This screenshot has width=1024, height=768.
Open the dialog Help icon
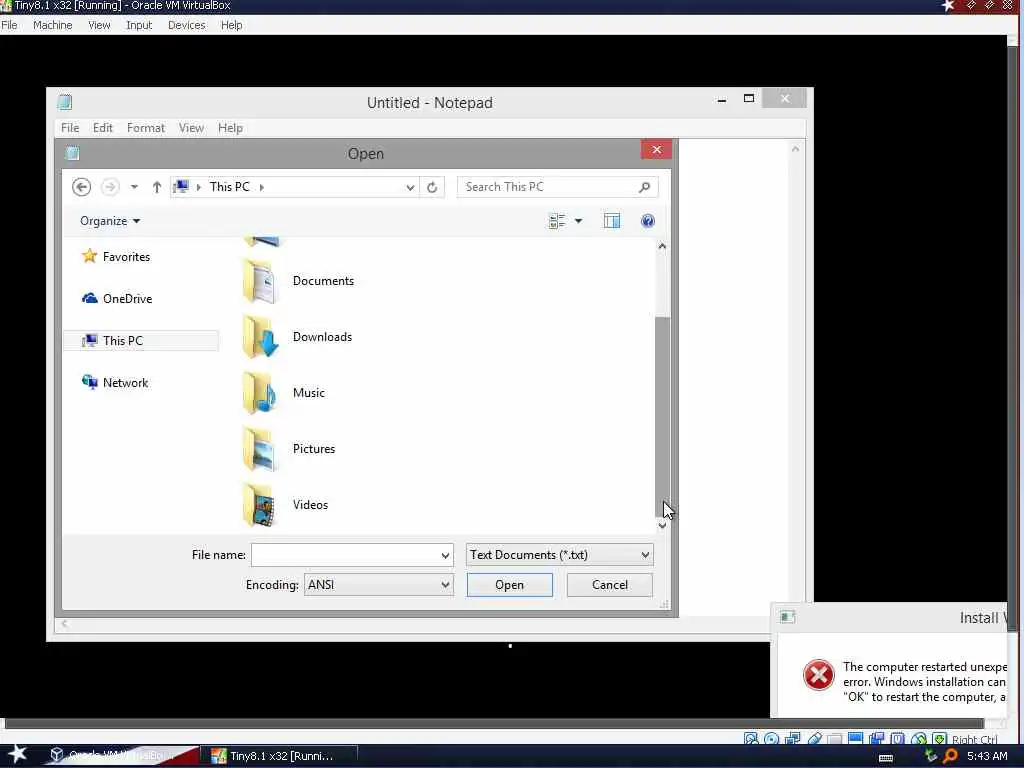(x=648, y=221)
